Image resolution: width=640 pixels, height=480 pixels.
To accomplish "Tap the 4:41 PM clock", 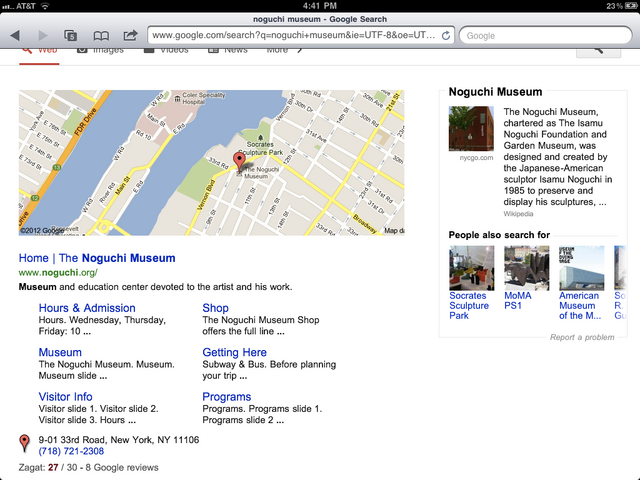I will pos(320,6).
